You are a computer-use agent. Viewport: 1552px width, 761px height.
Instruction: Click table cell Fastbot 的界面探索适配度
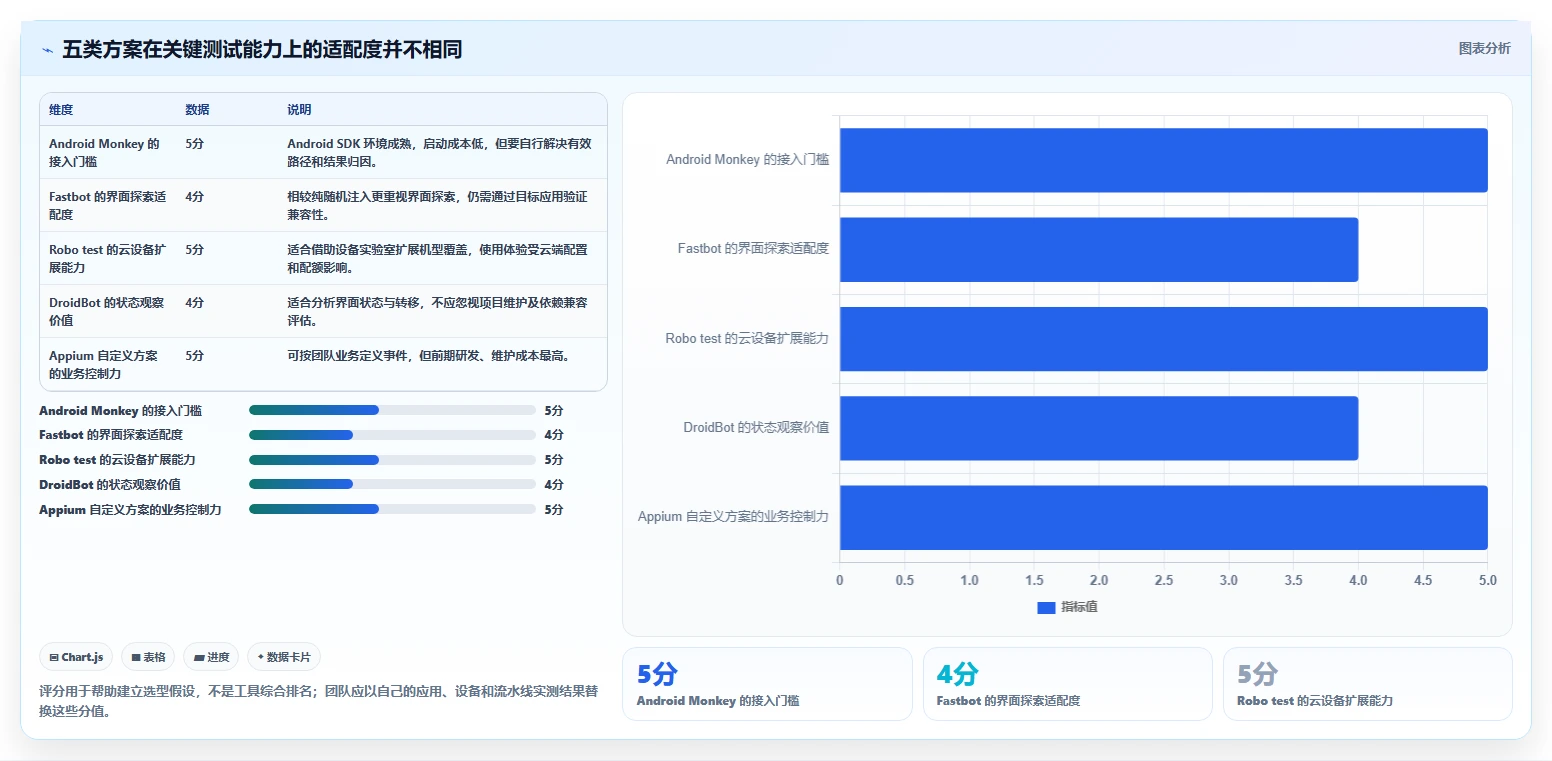coord(107,205)
